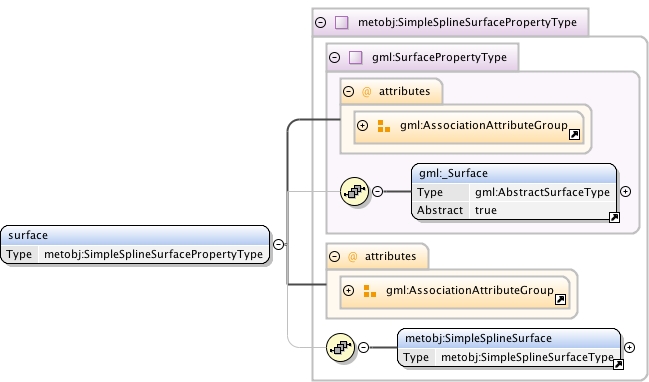Expand the upper gml:AssociationAttributeGroup
Viewport: 649px width, 382px height.
coord(363,125)
